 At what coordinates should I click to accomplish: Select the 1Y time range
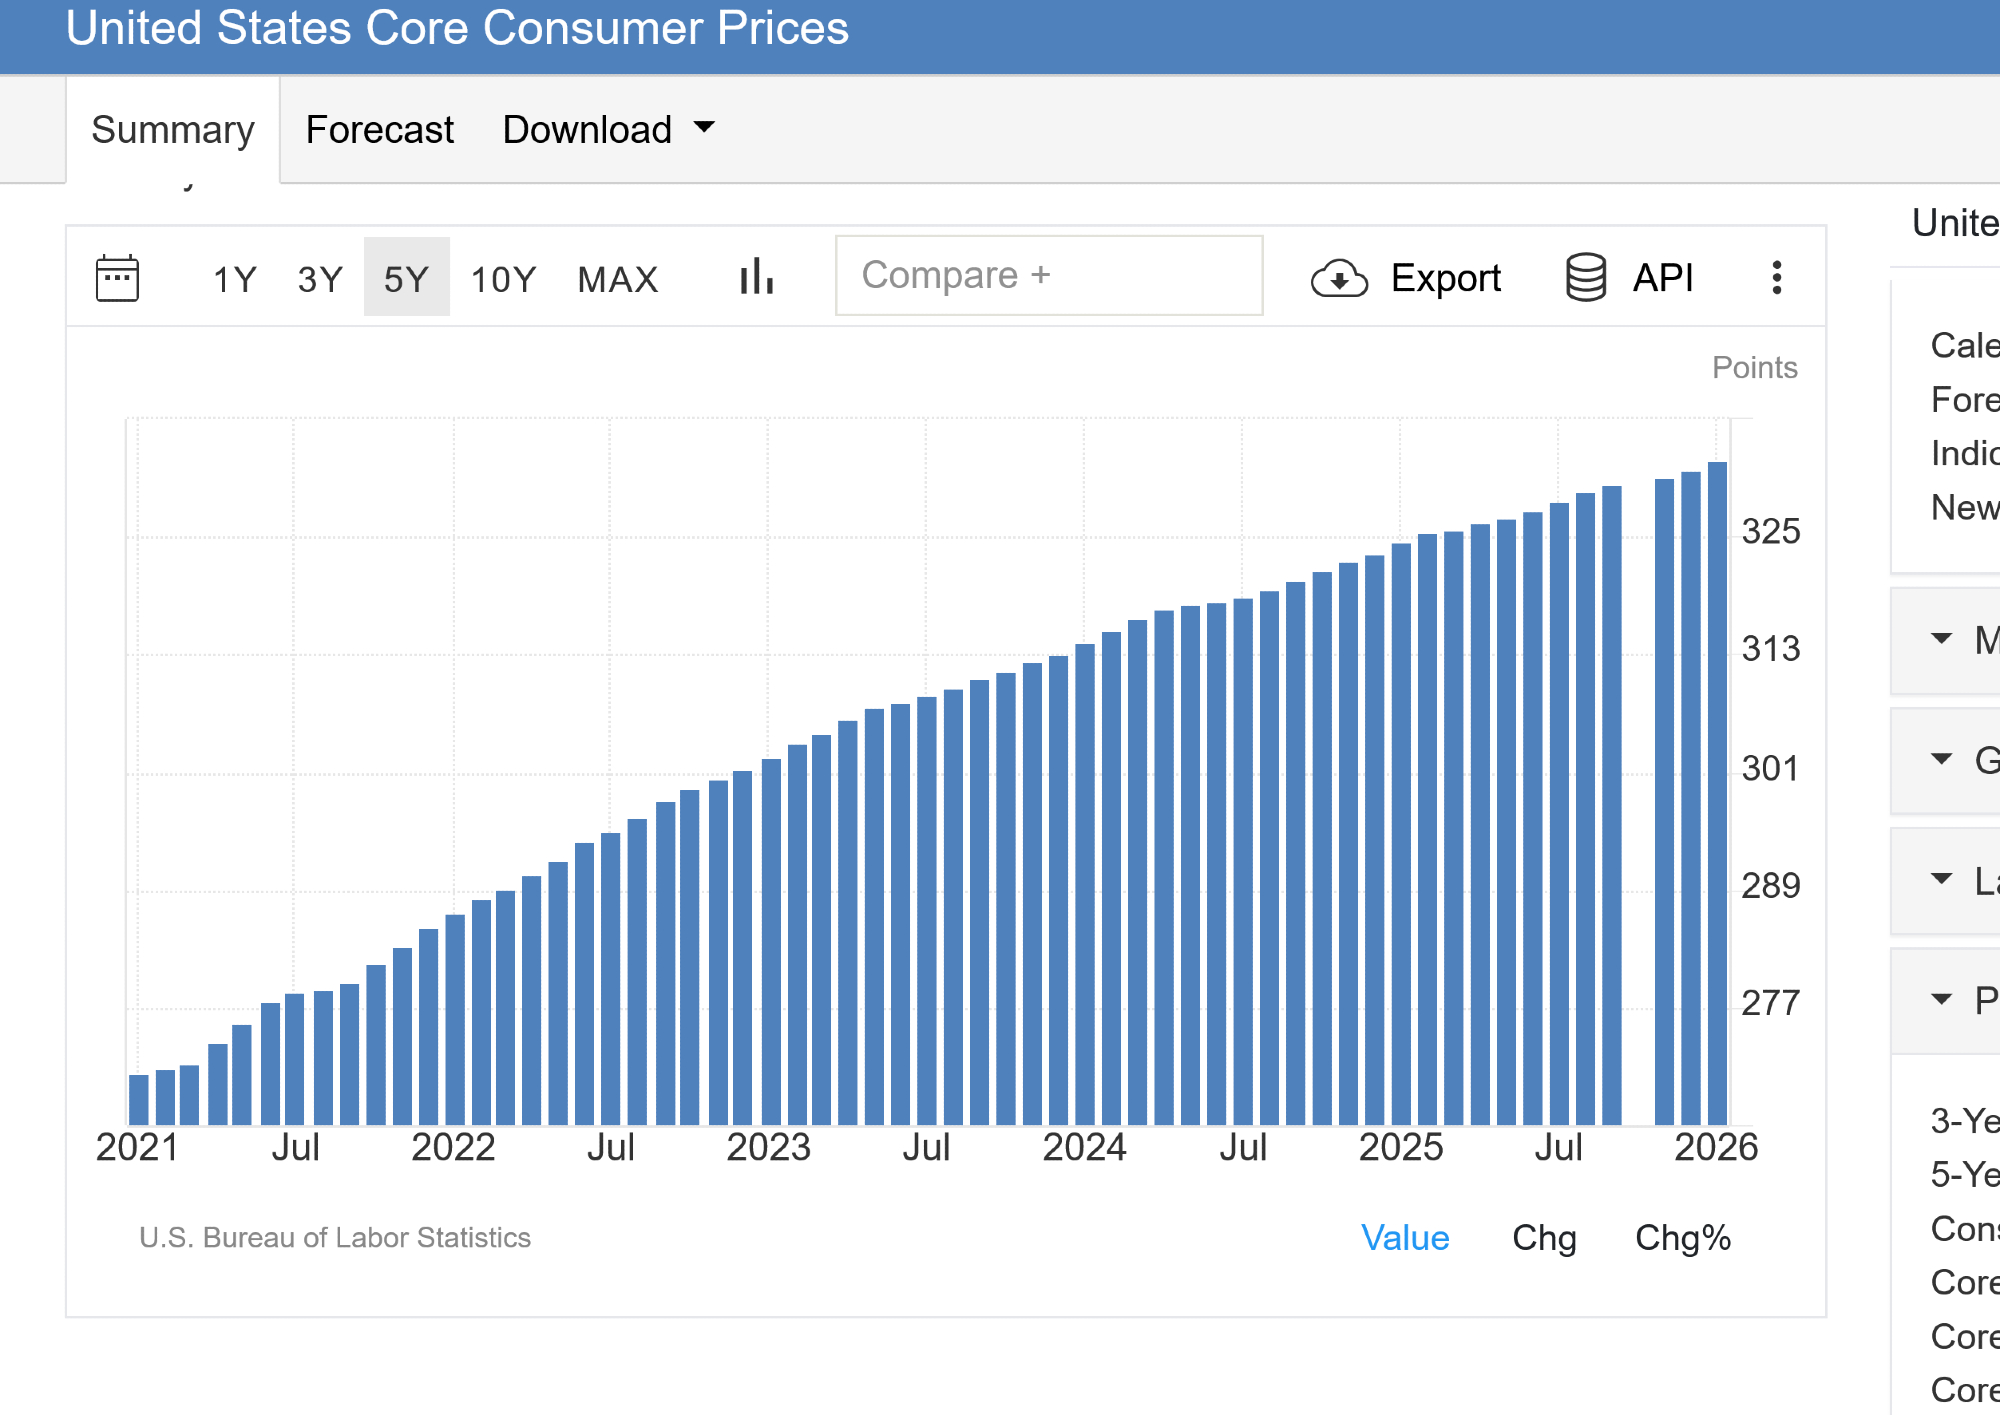pyautogui.click(x=235, y=278)
